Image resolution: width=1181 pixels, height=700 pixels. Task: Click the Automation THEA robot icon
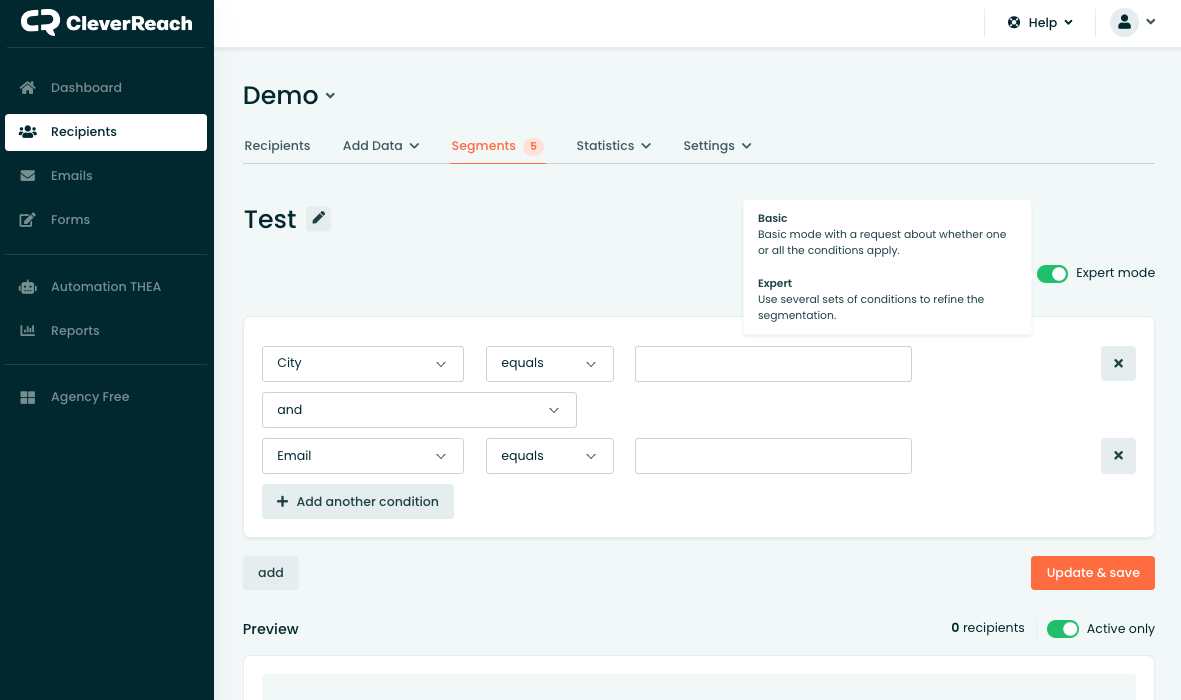click(28, 287)
